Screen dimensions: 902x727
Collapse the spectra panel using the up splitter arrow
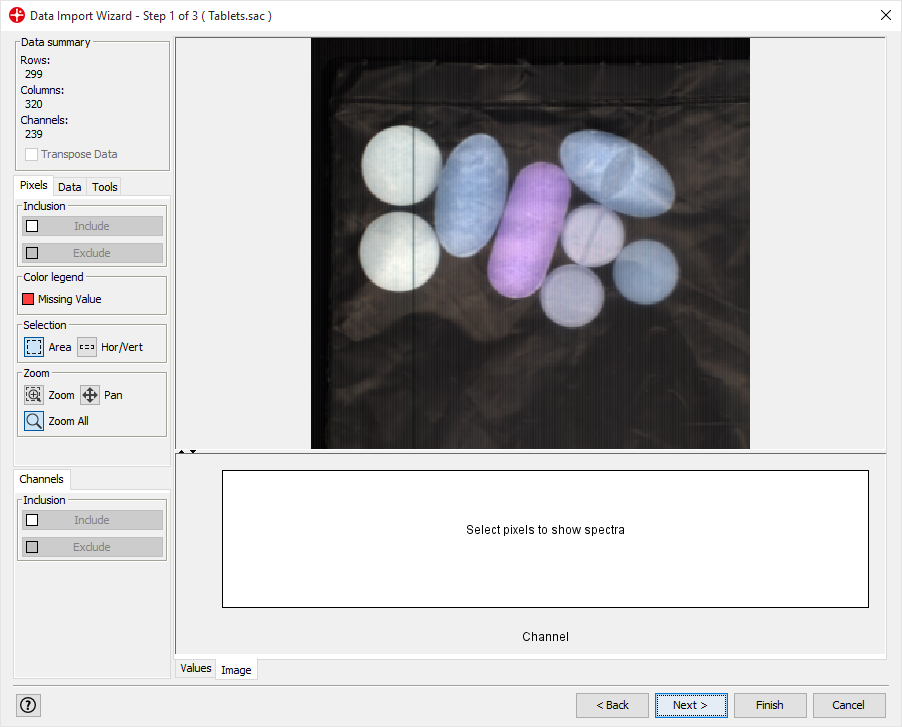(181, 452)
